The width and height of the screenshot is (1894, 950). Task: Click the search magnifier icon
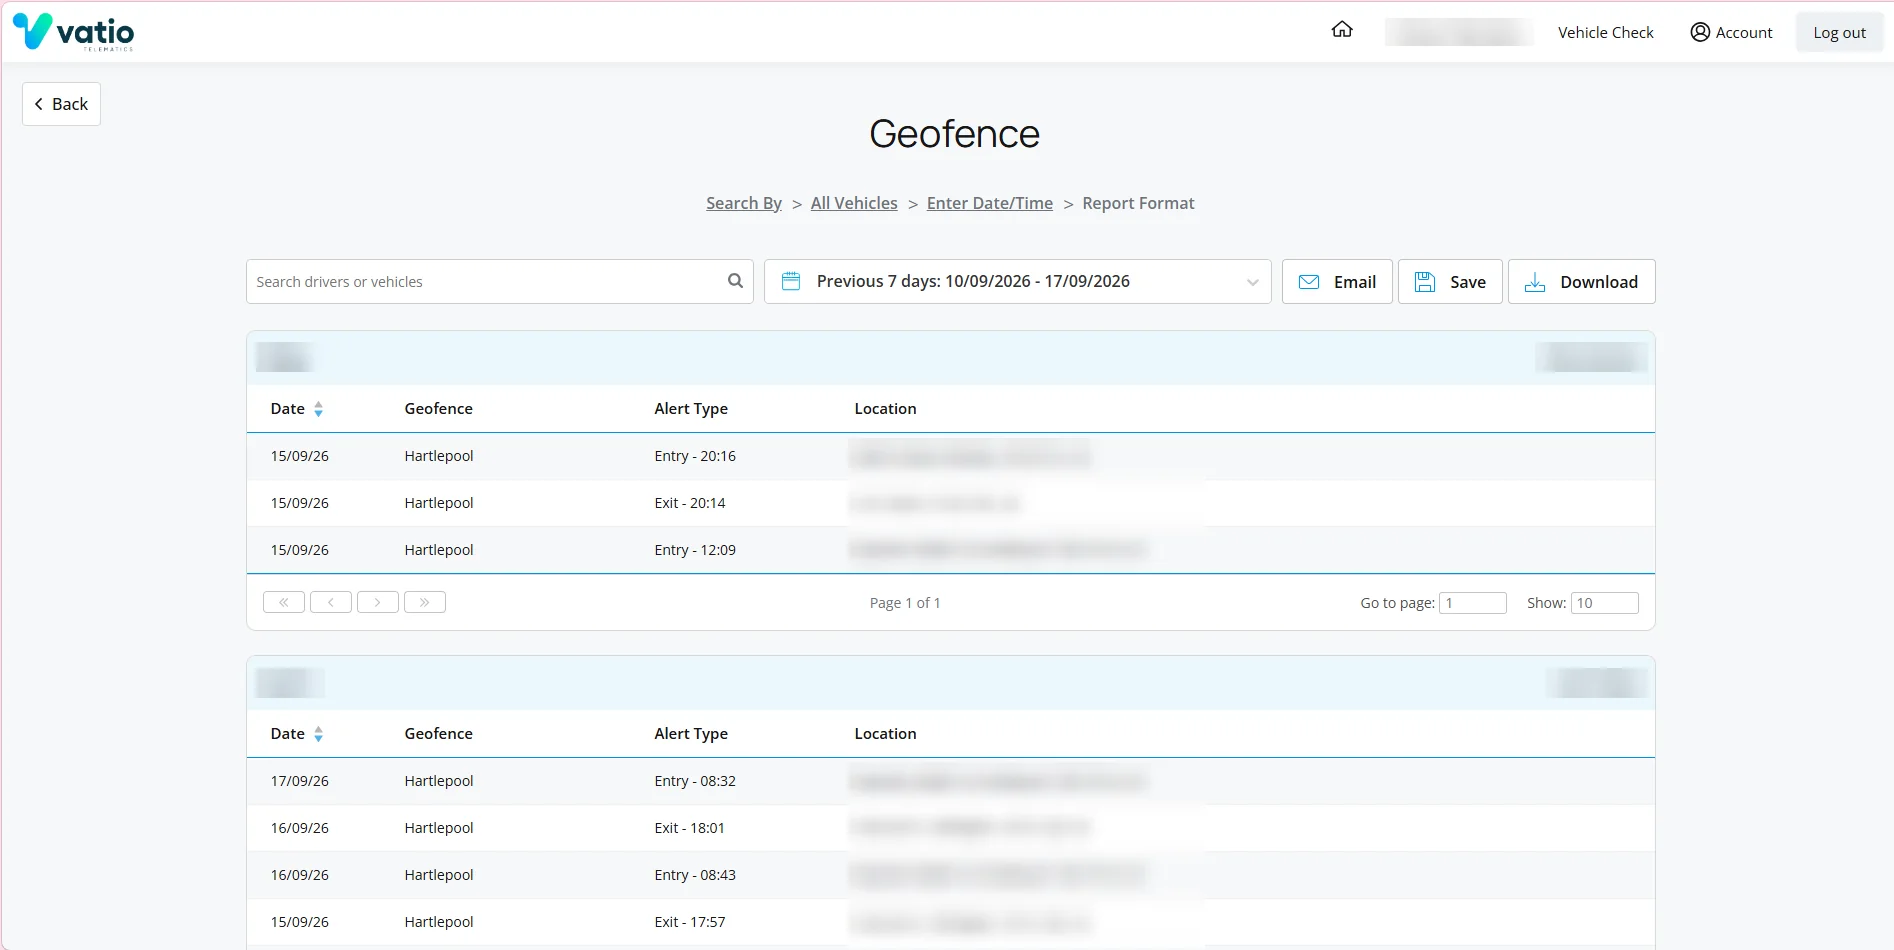coord(735,281)
